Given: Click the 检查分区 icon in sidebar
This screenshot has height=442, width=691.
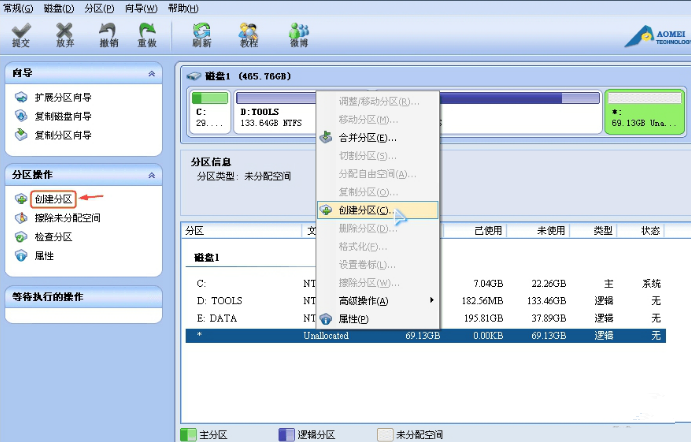Looking at the screenshot, I should [x=21, y=237].
